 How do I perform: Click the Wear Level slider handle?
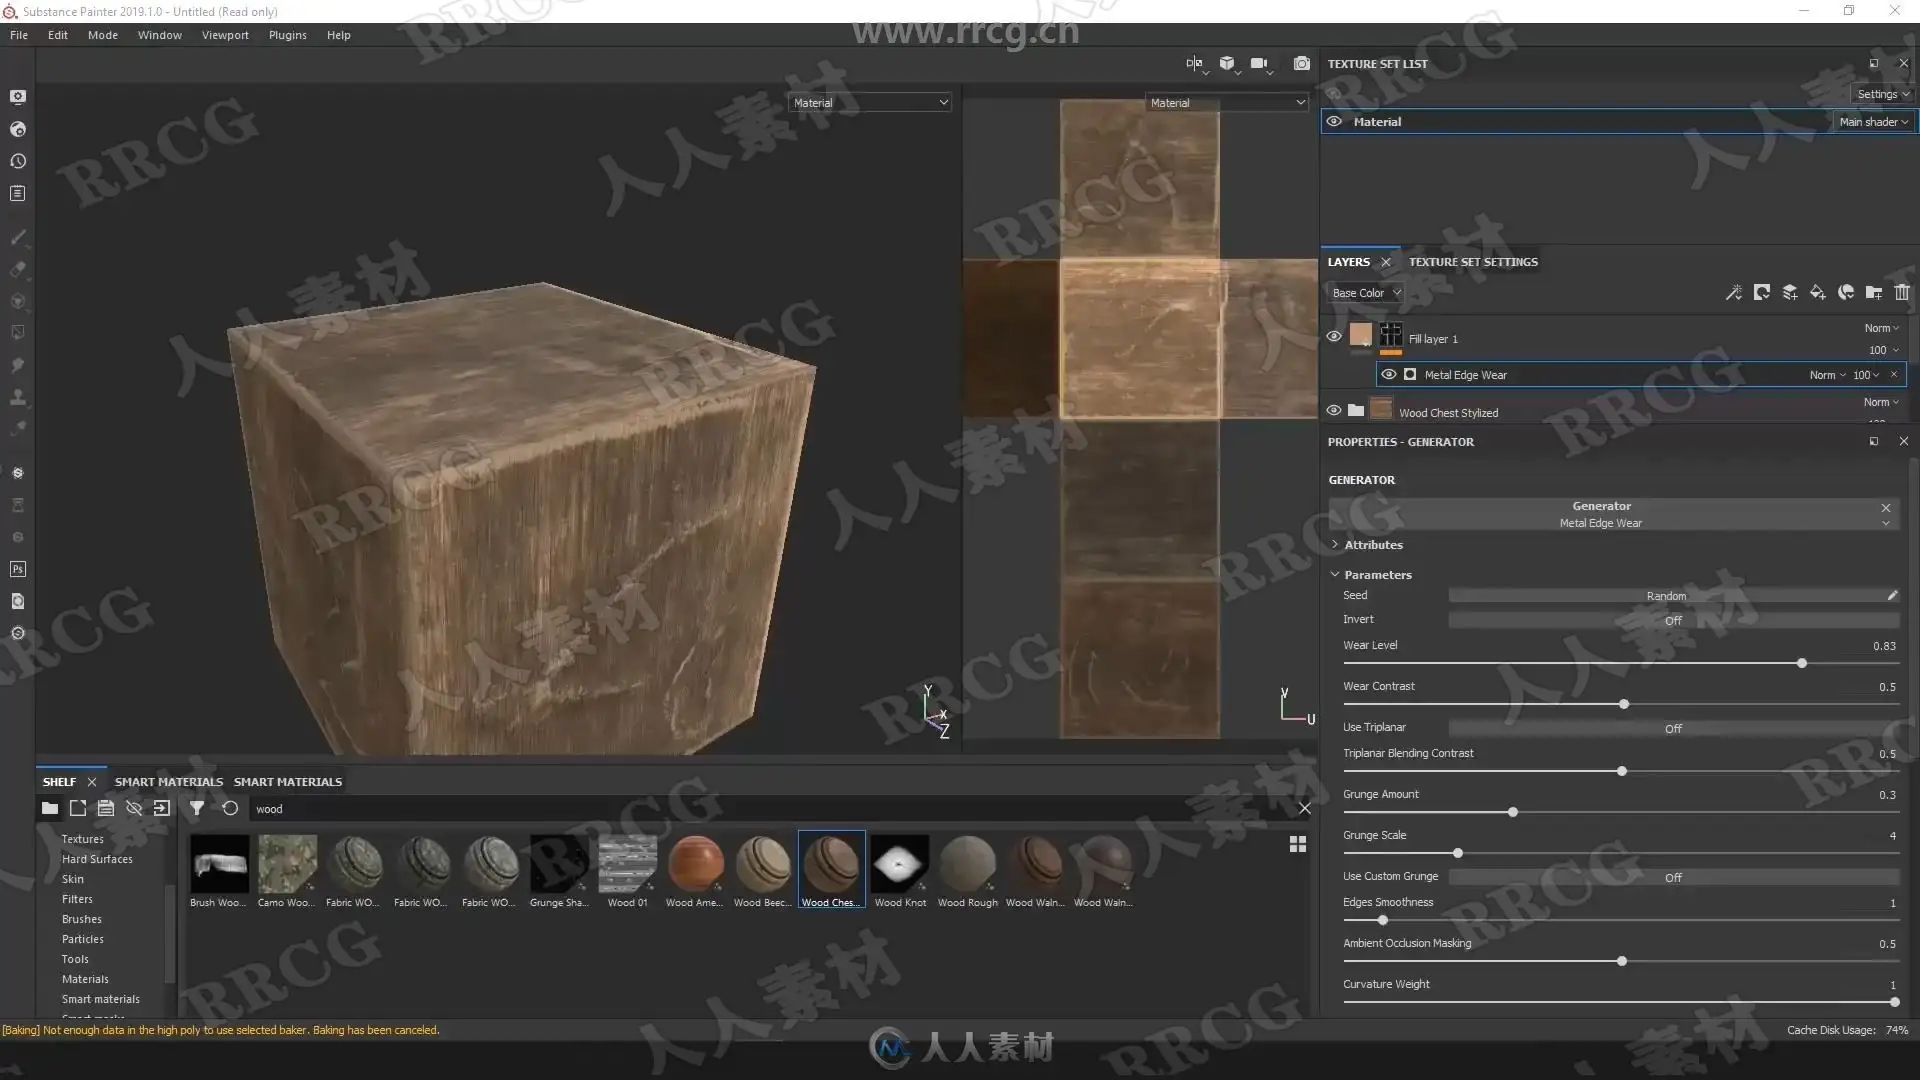pyautogui.click(x=1802, y=664)
